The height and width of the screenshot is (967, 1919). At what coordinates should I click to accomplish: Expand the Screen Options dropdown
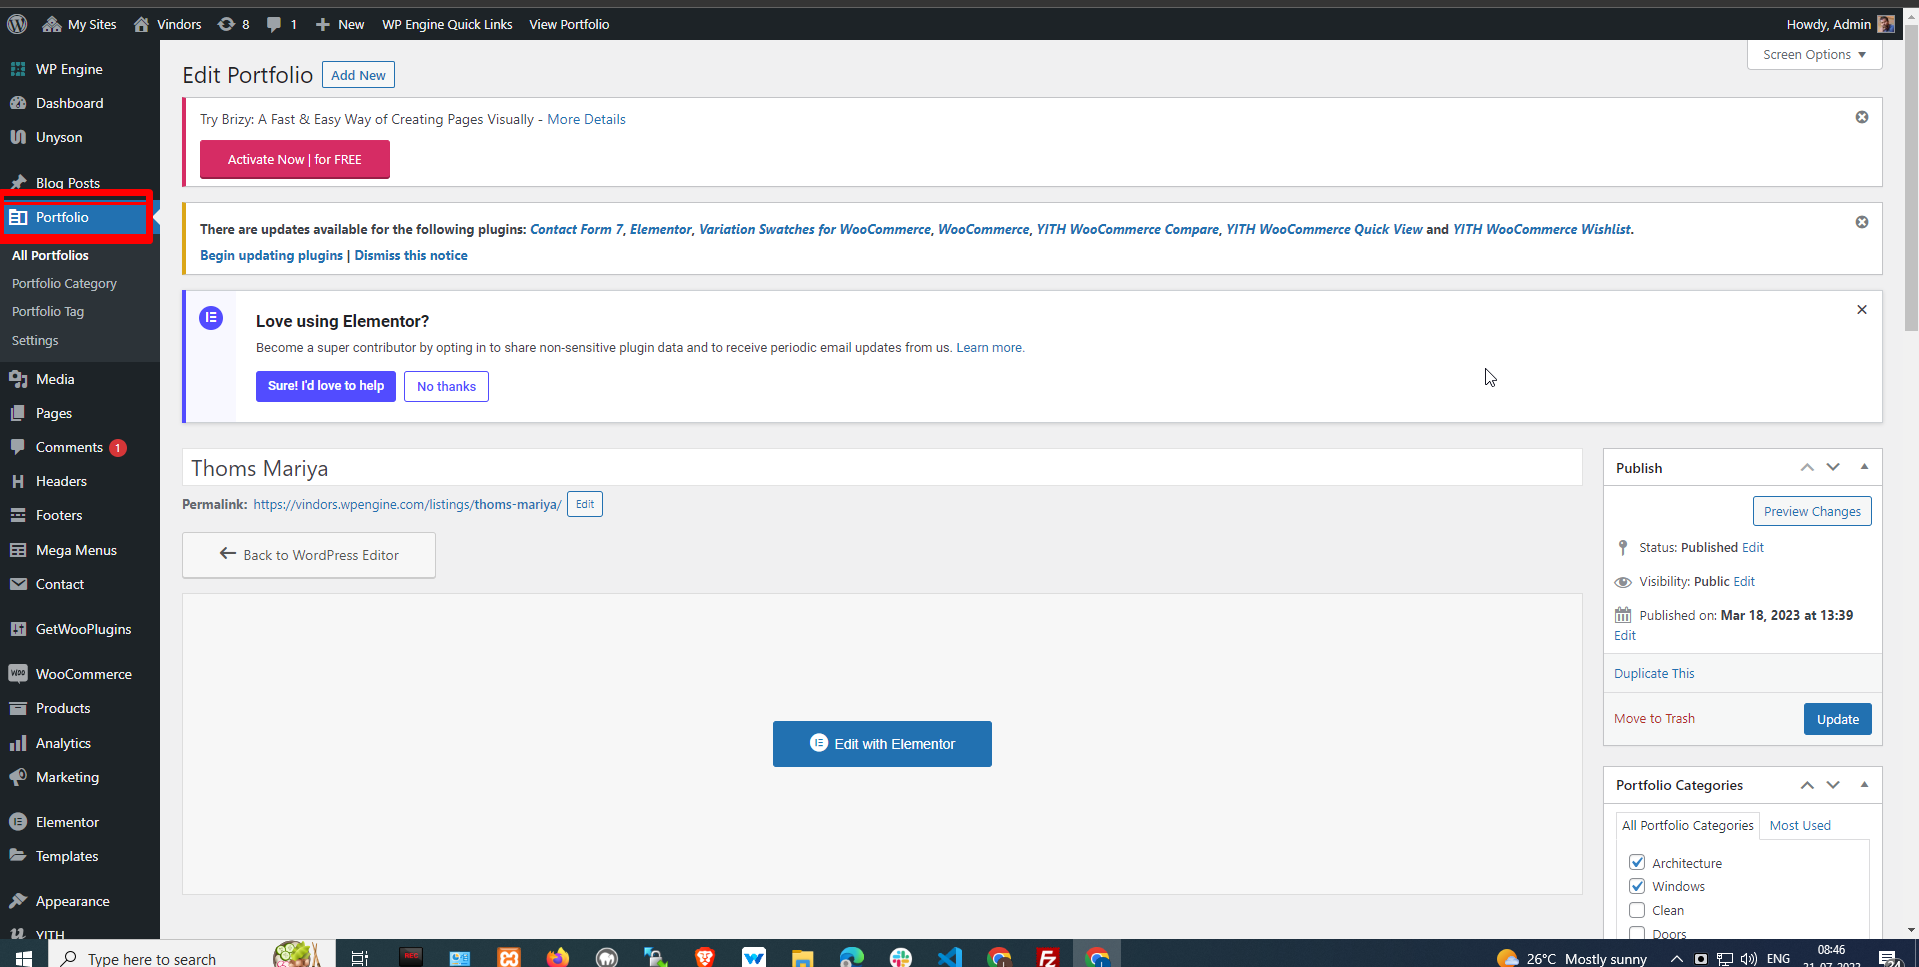pos(1814,55)
